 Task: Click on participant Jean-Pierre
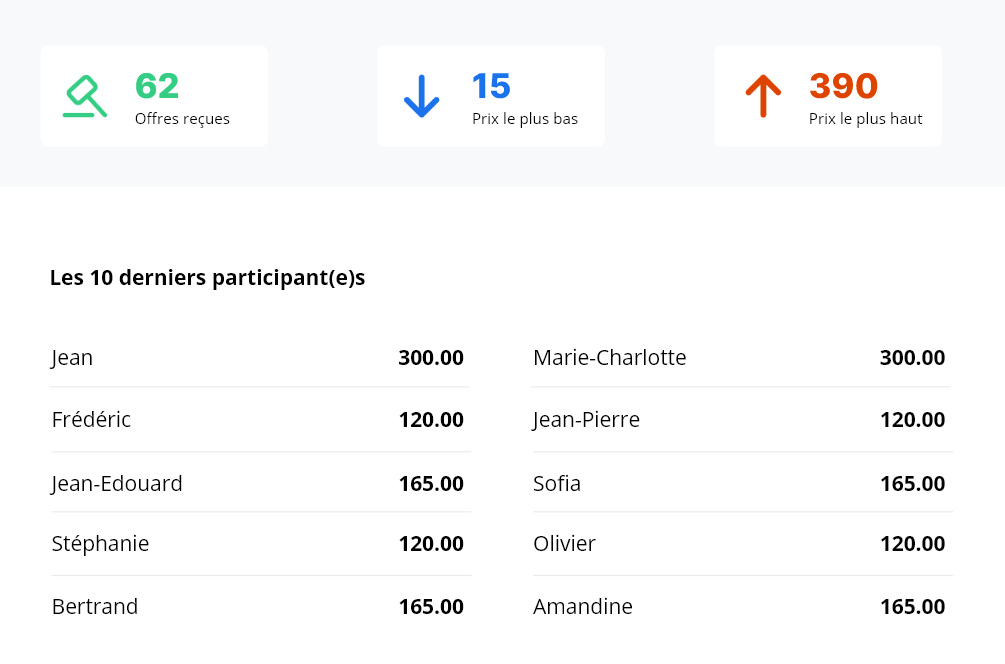pos(586,420)
